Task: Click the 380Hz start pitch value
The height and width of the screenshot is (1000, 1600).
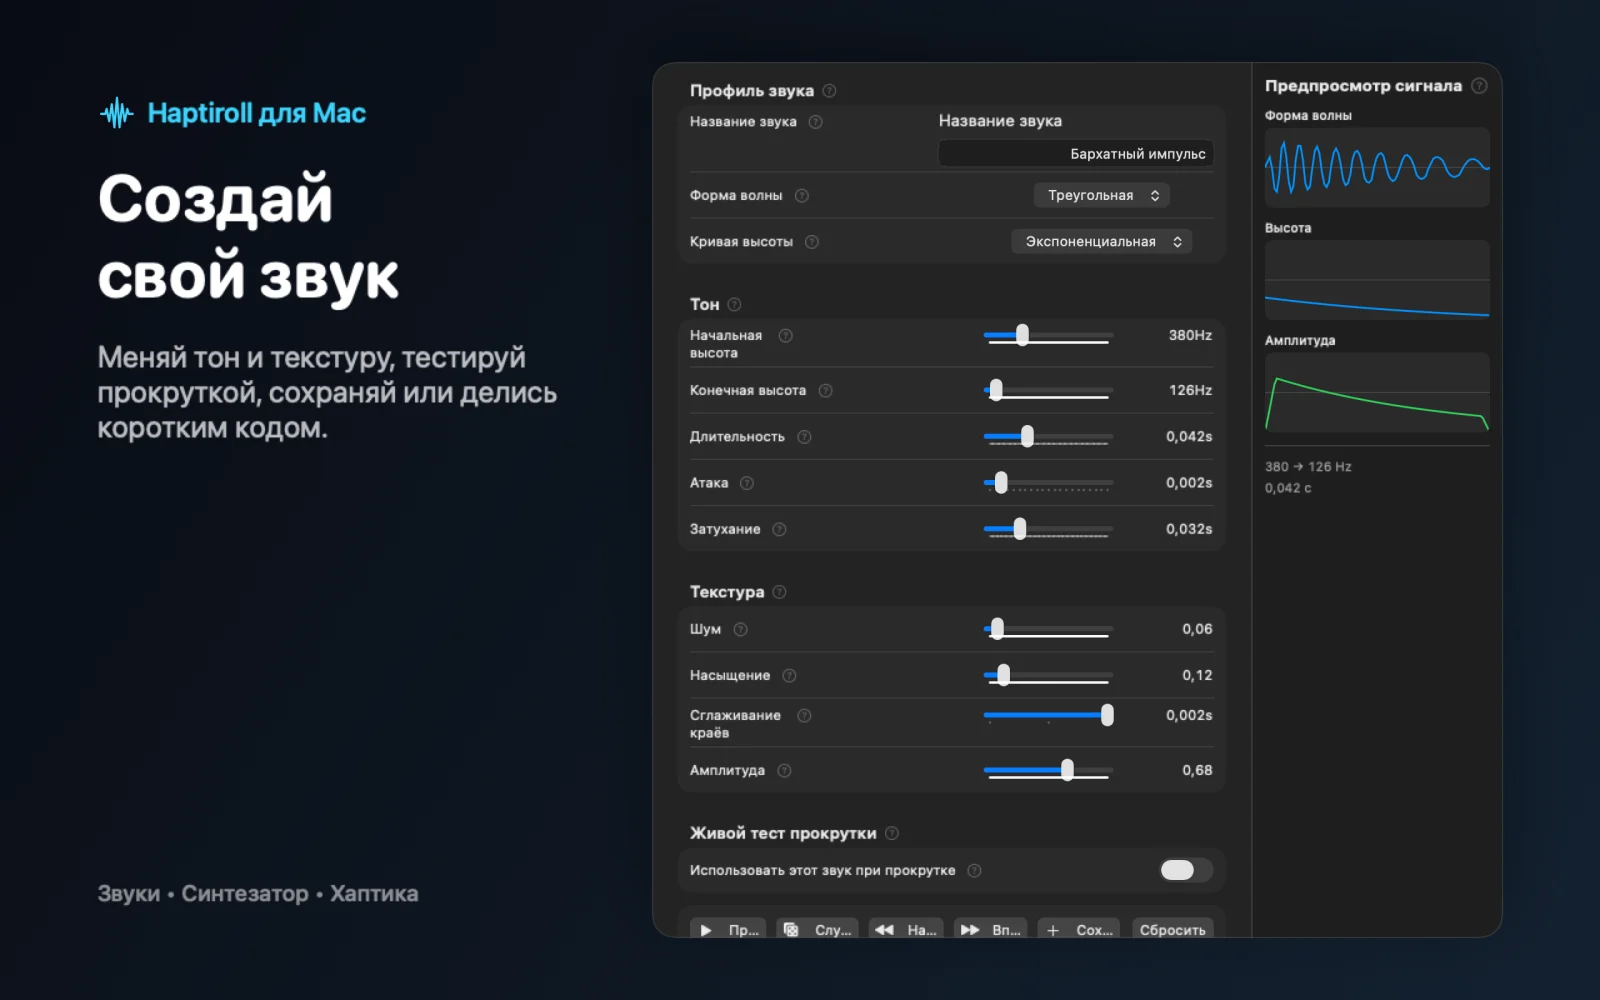Action: [x=1190, y=336]
